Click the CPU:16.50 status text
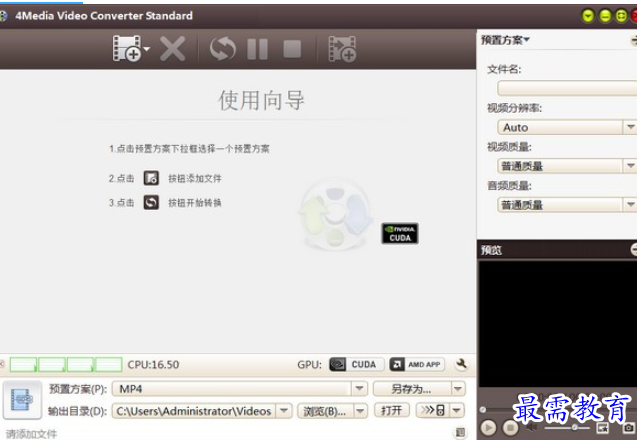 tap(153, 364)
